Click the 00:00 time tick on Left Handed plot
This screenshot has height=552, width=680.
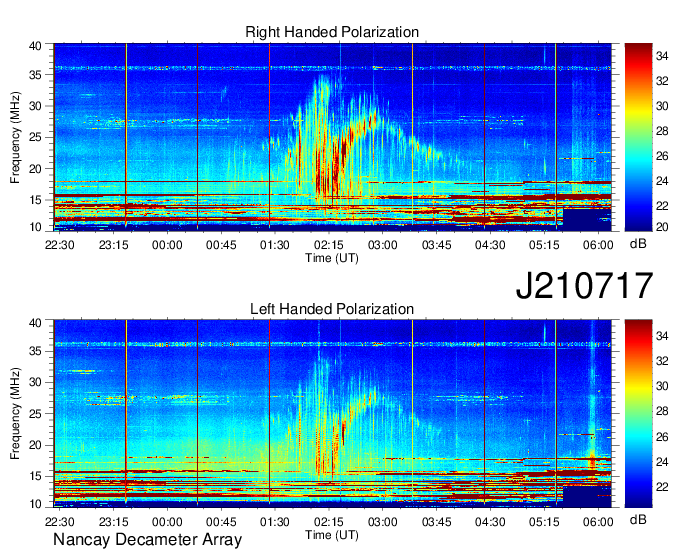[x=167, y=522]
